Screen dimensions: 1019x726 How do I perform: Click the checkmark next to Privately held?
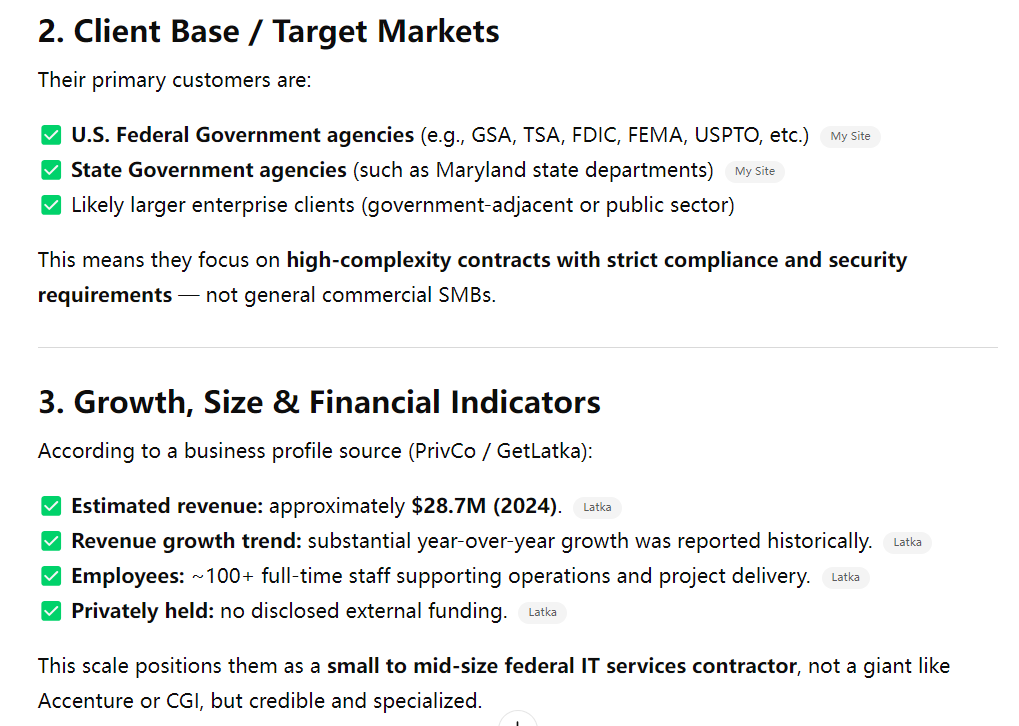coord(51,611)
